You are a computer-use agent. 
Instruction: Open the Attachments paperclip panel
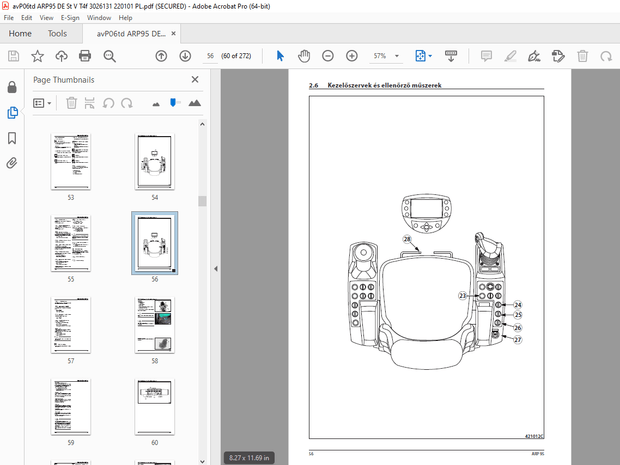point(12,163)
